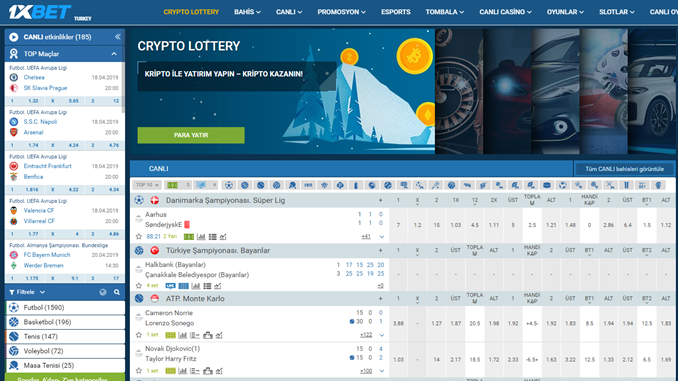Open live stream for Halkbank match
This screenshot has width=678, height=381.
(170, 286)
